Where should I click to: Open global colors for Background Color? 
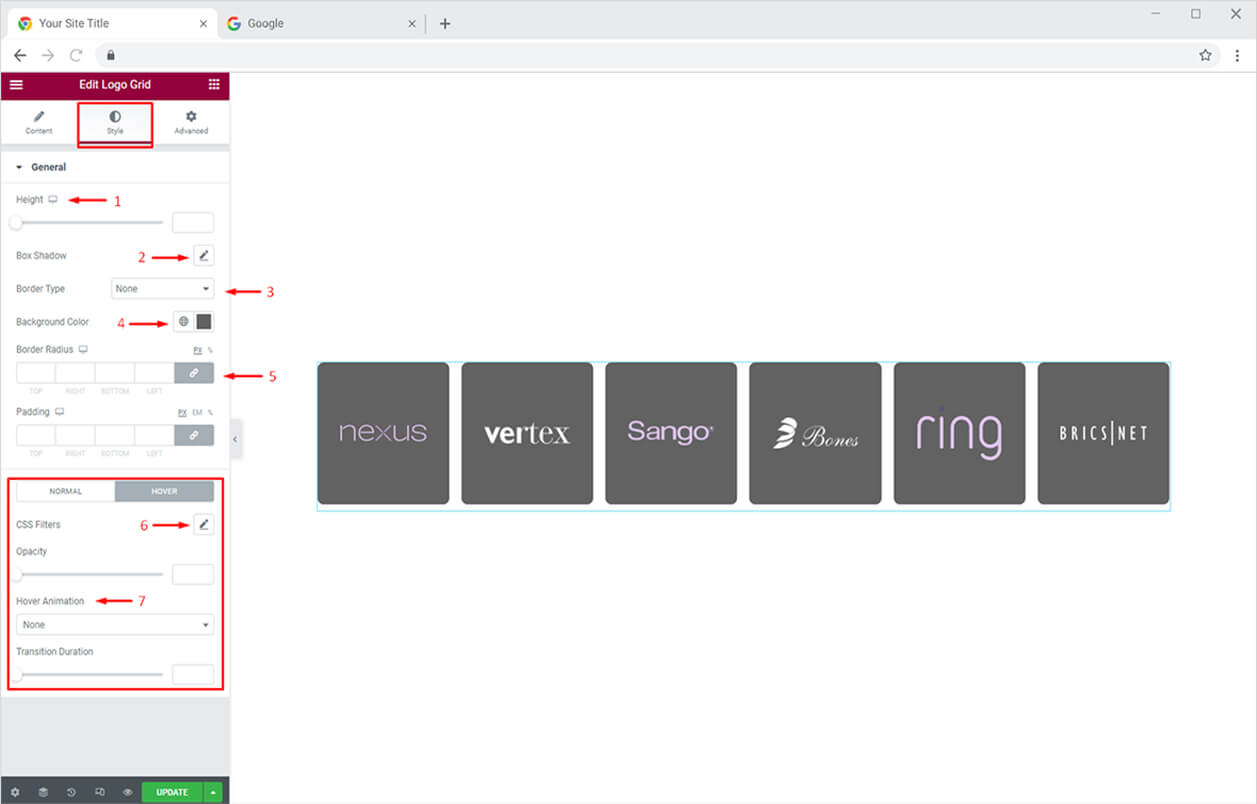coord(183,322)
